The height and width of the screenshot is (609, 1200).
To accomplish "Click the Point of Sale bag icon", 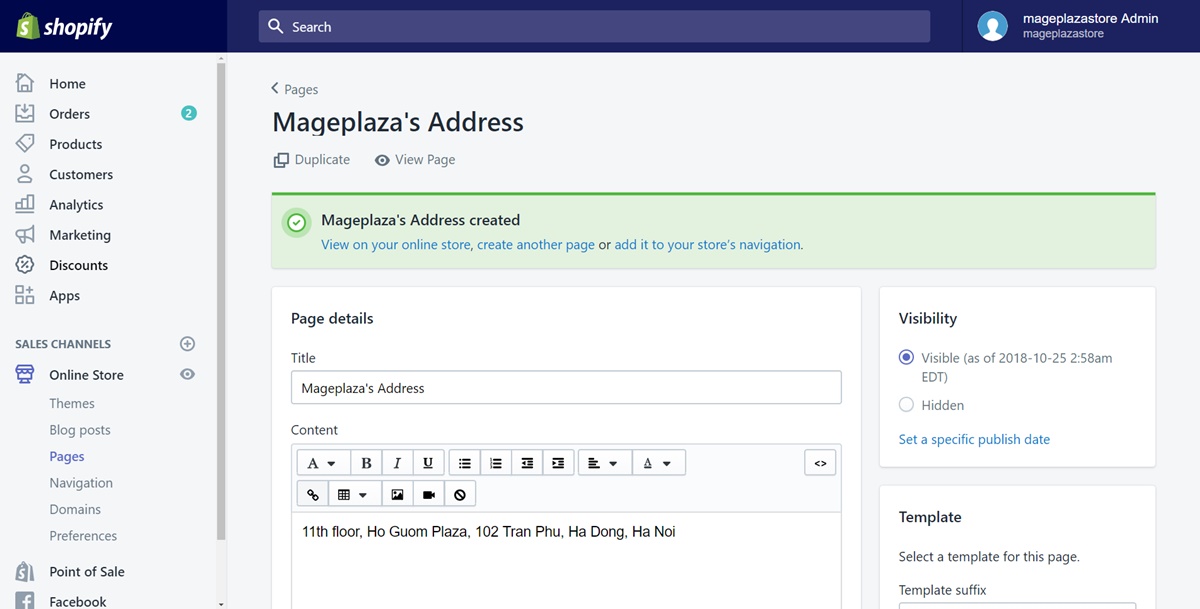I will 25,571.
